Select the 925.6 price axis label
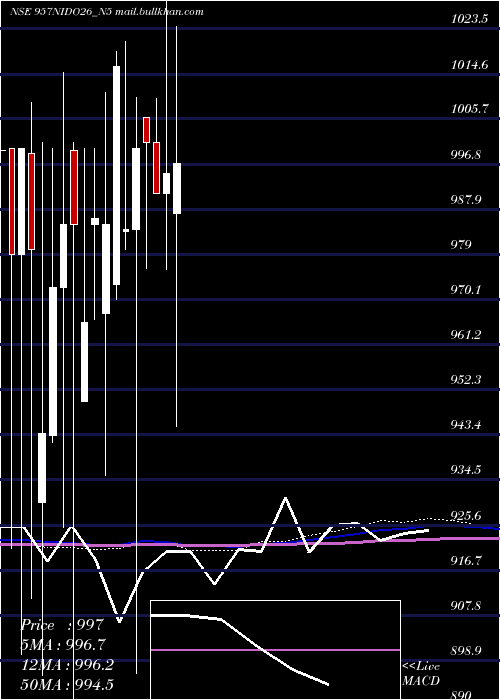Screen dimensions: 500x700 click(x=466, y=516)
